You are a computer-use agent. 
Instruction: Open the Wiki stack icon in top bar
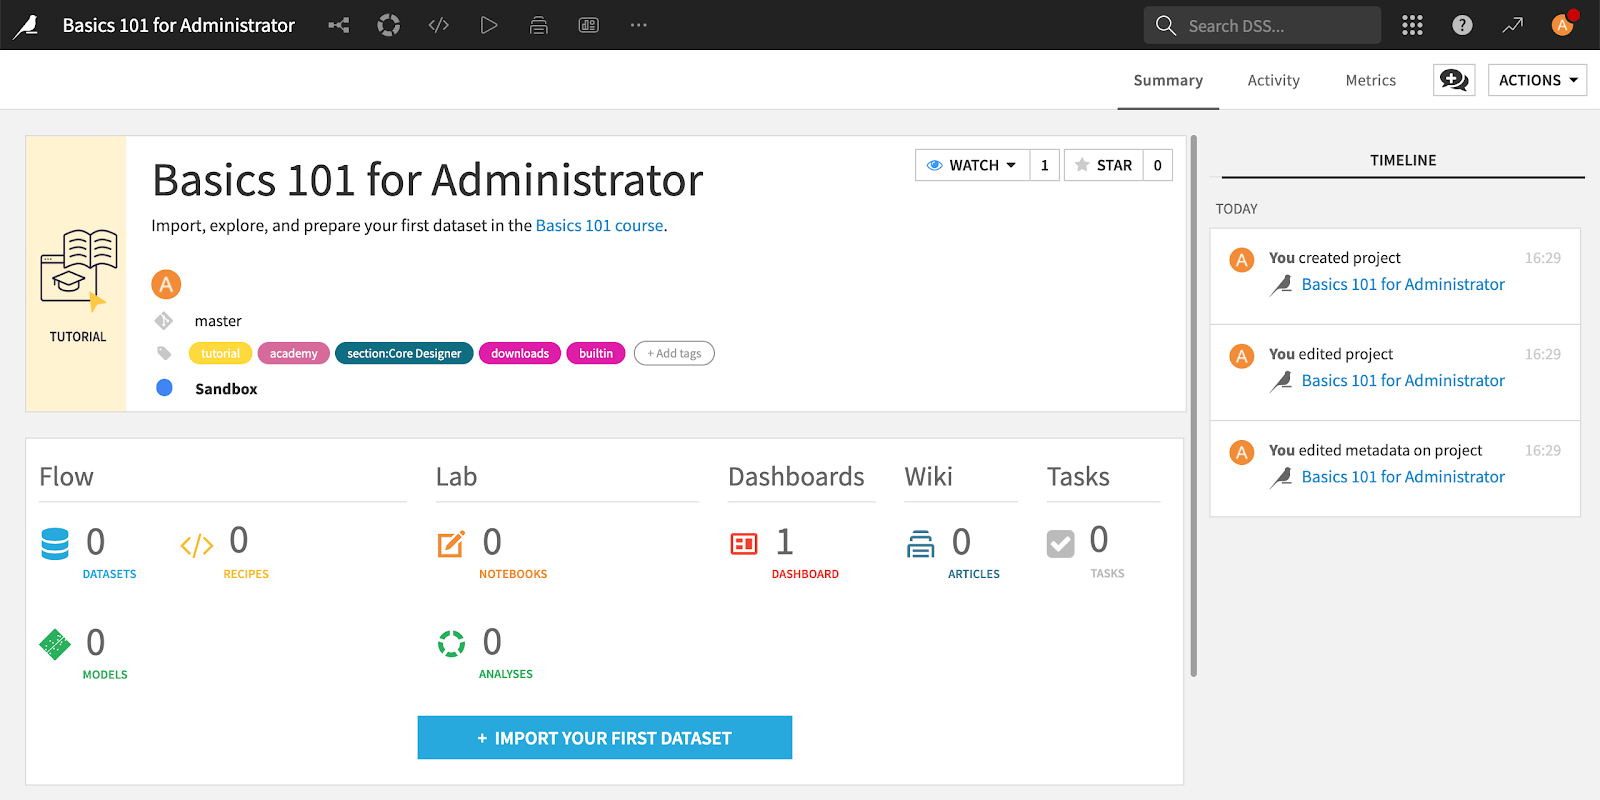pos(539,25)
